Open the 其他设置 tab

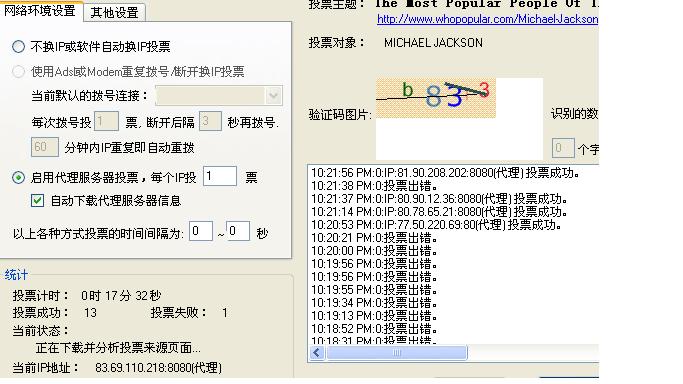point(115,12)
